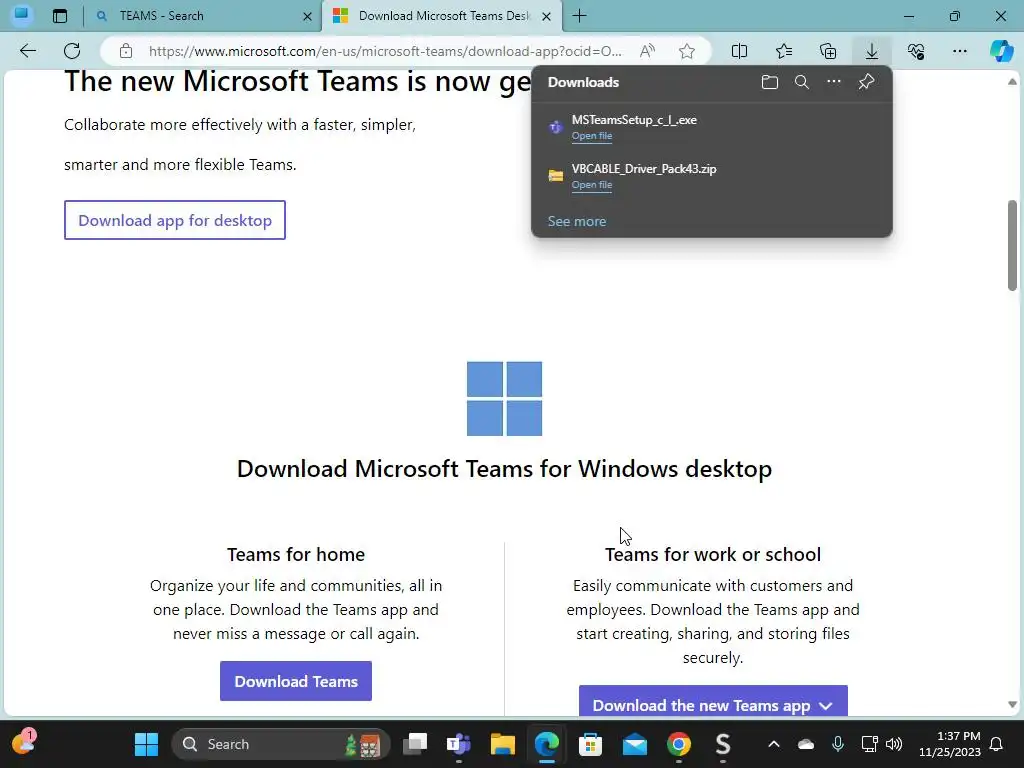Open Edge profile icon in title bar
This screenshot has height=768, width=1024.
click(x=22, y=14)
